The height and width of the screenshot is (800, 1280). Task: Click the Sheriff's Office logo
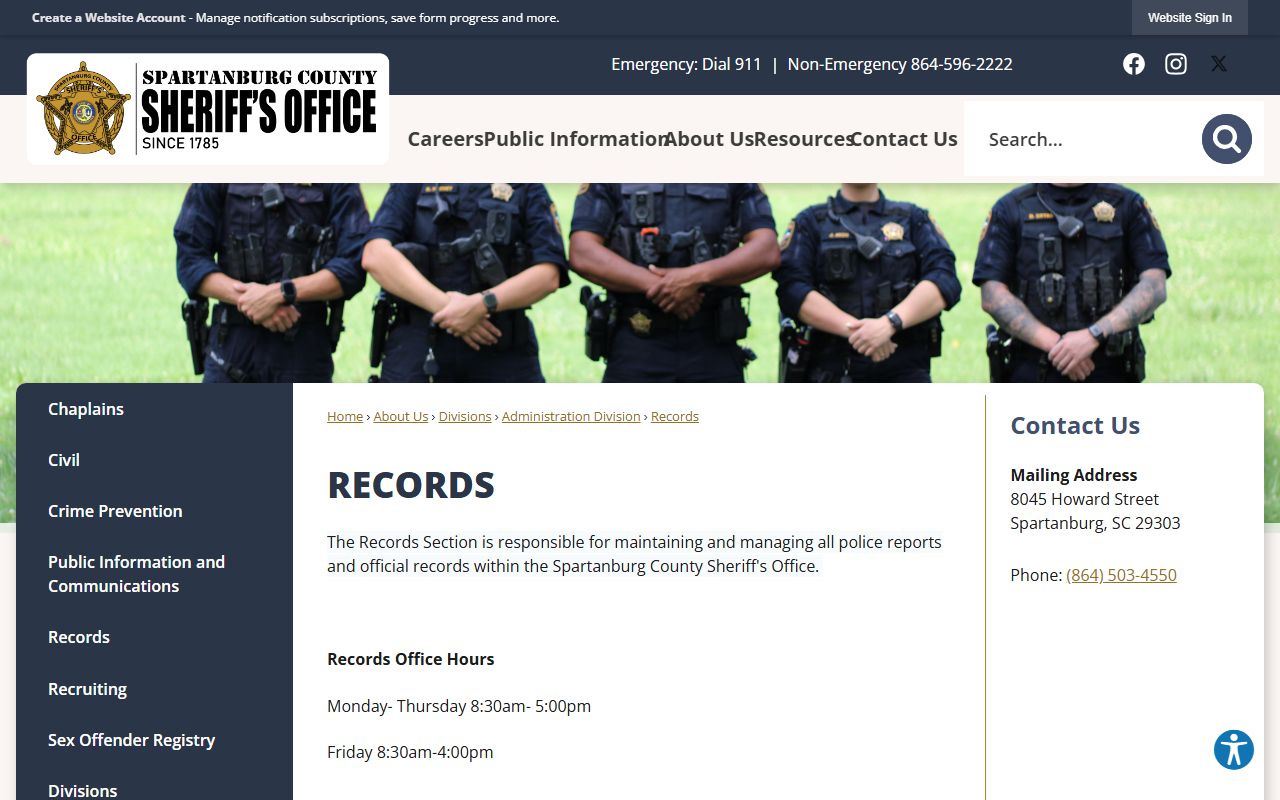click(x=208, y=109)
